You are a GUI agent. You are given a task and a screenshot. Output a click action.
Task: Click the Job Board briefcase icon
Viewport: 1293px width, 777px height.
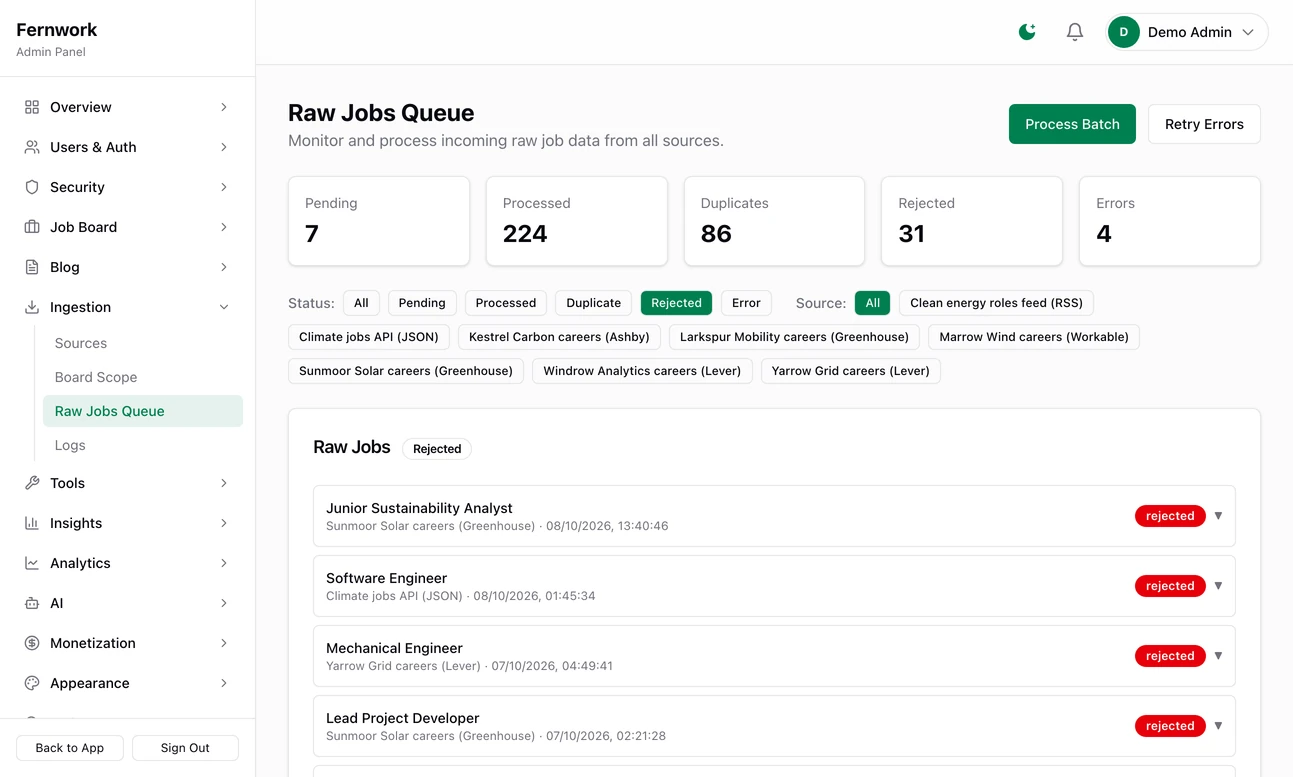pyautogui.click(x=32, y=227)
